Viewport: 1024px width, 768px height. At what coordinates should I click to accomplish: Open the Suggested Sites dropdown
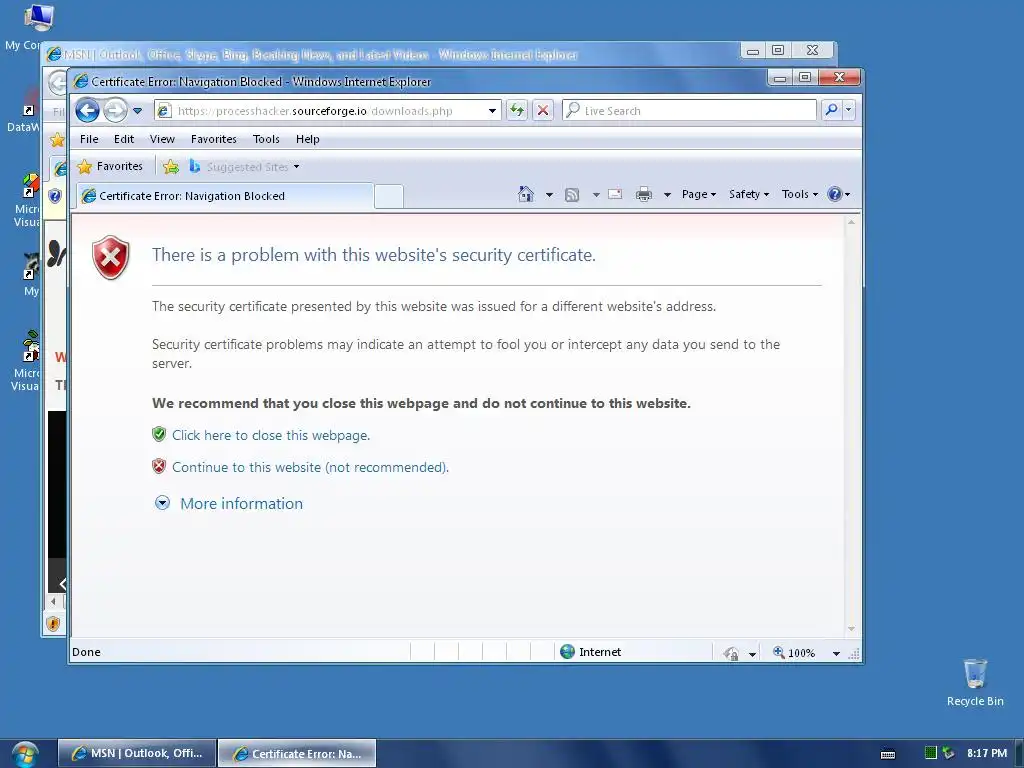tap(244, 167)
